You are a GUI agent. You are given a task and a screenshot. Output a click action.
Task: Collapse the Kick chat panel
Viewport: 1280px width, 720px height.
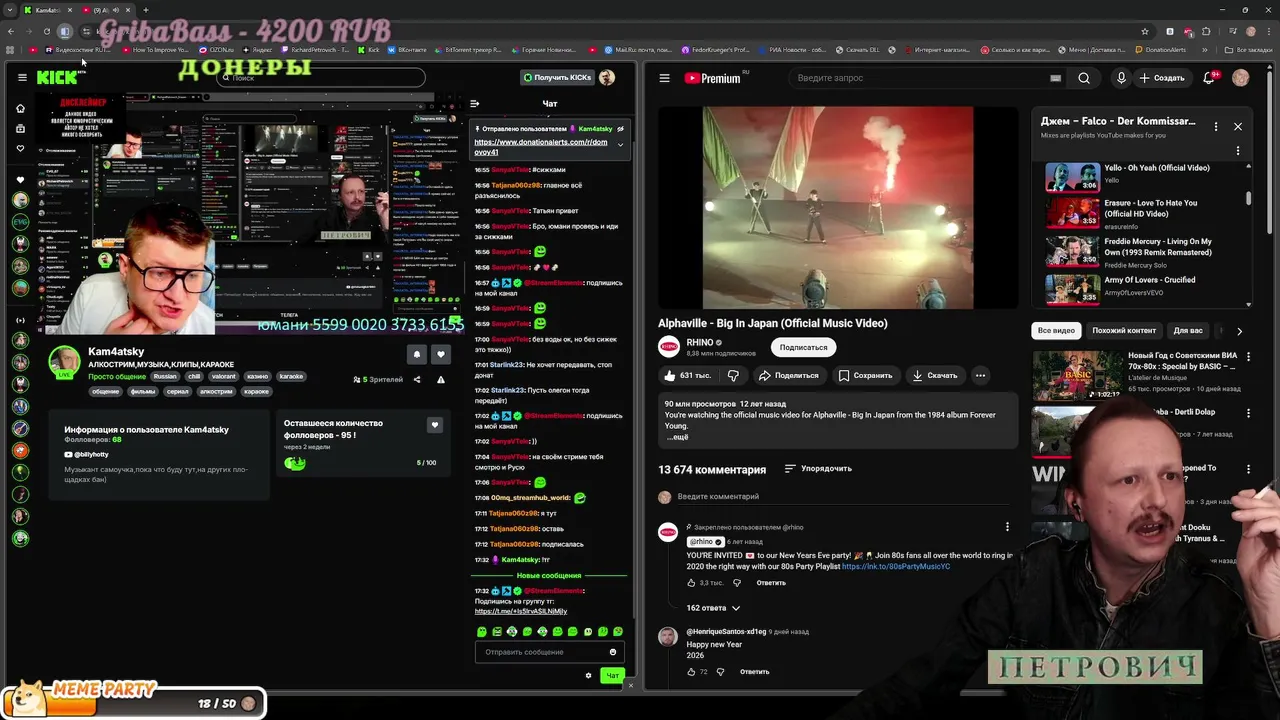coord(475,103)
